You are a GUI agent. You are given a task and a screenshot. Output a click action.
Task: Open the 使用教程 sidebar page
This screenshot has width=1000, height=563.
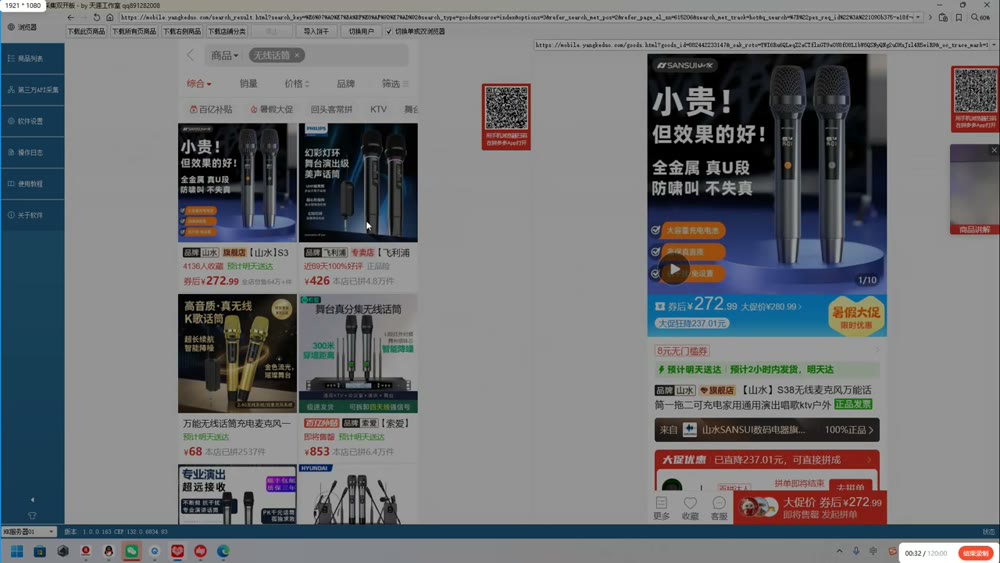pos(32,184)
